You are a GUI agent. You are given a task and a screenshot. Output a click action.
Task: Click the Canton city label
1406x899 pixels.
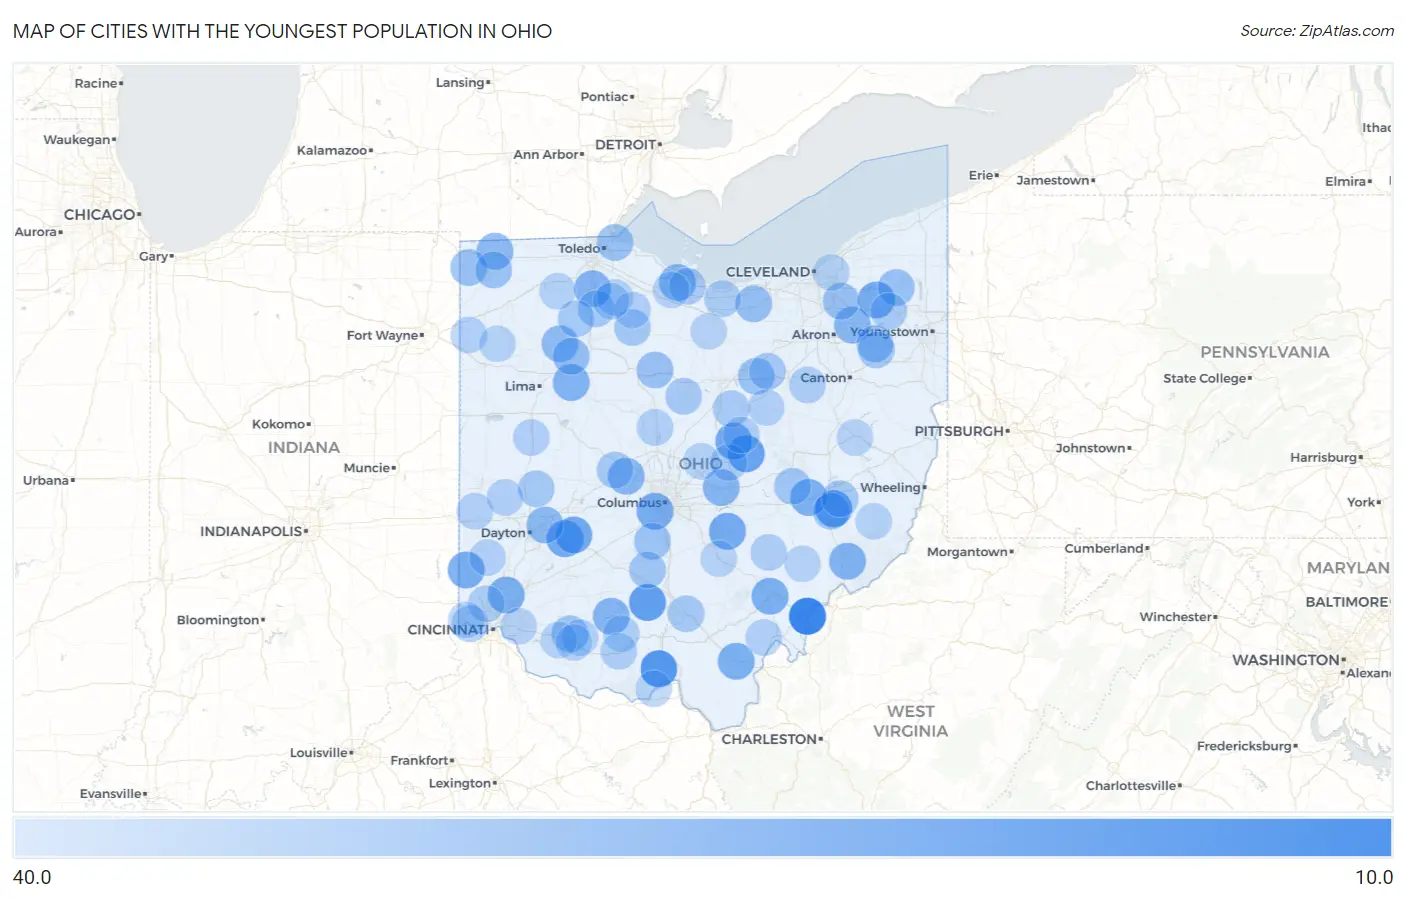click(x=823, y=378)
